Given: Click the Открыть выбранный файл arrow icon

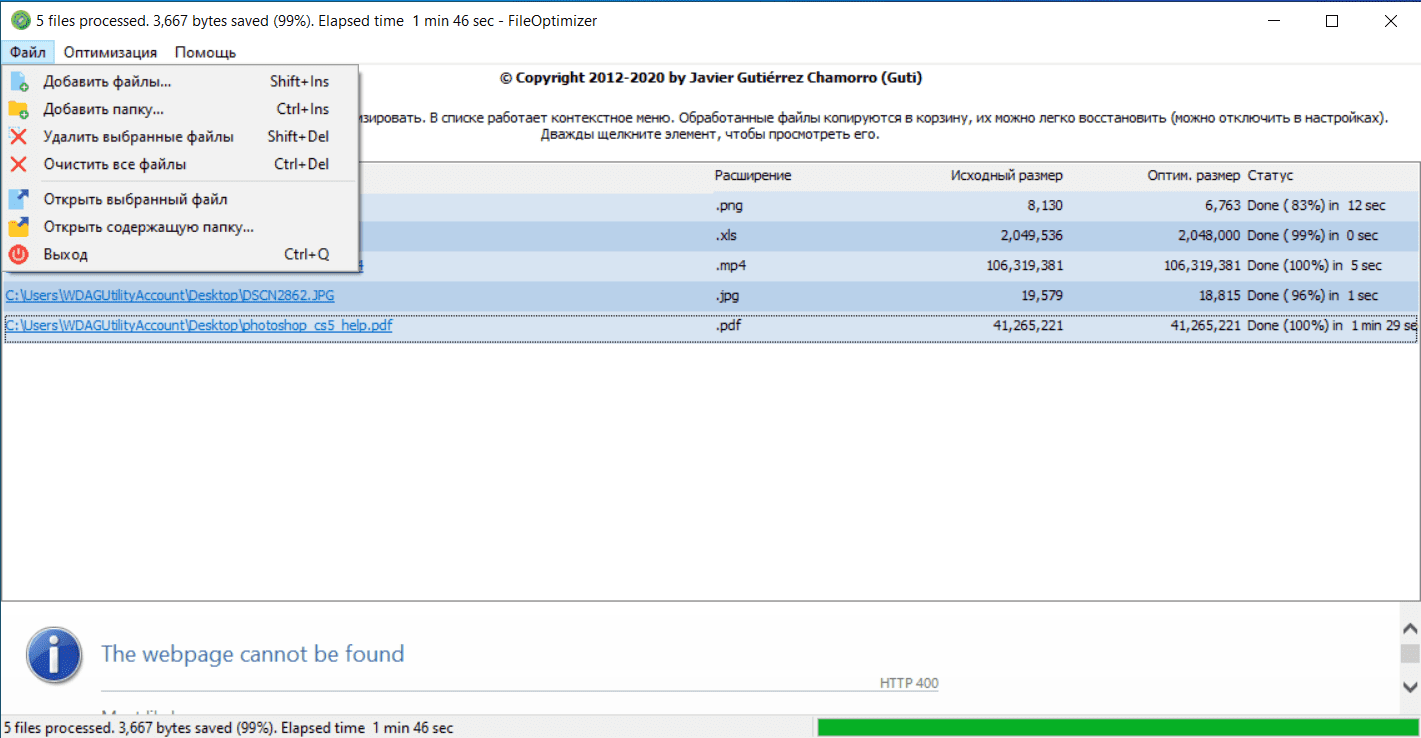Looking at the screenshot, I should 19,200.
